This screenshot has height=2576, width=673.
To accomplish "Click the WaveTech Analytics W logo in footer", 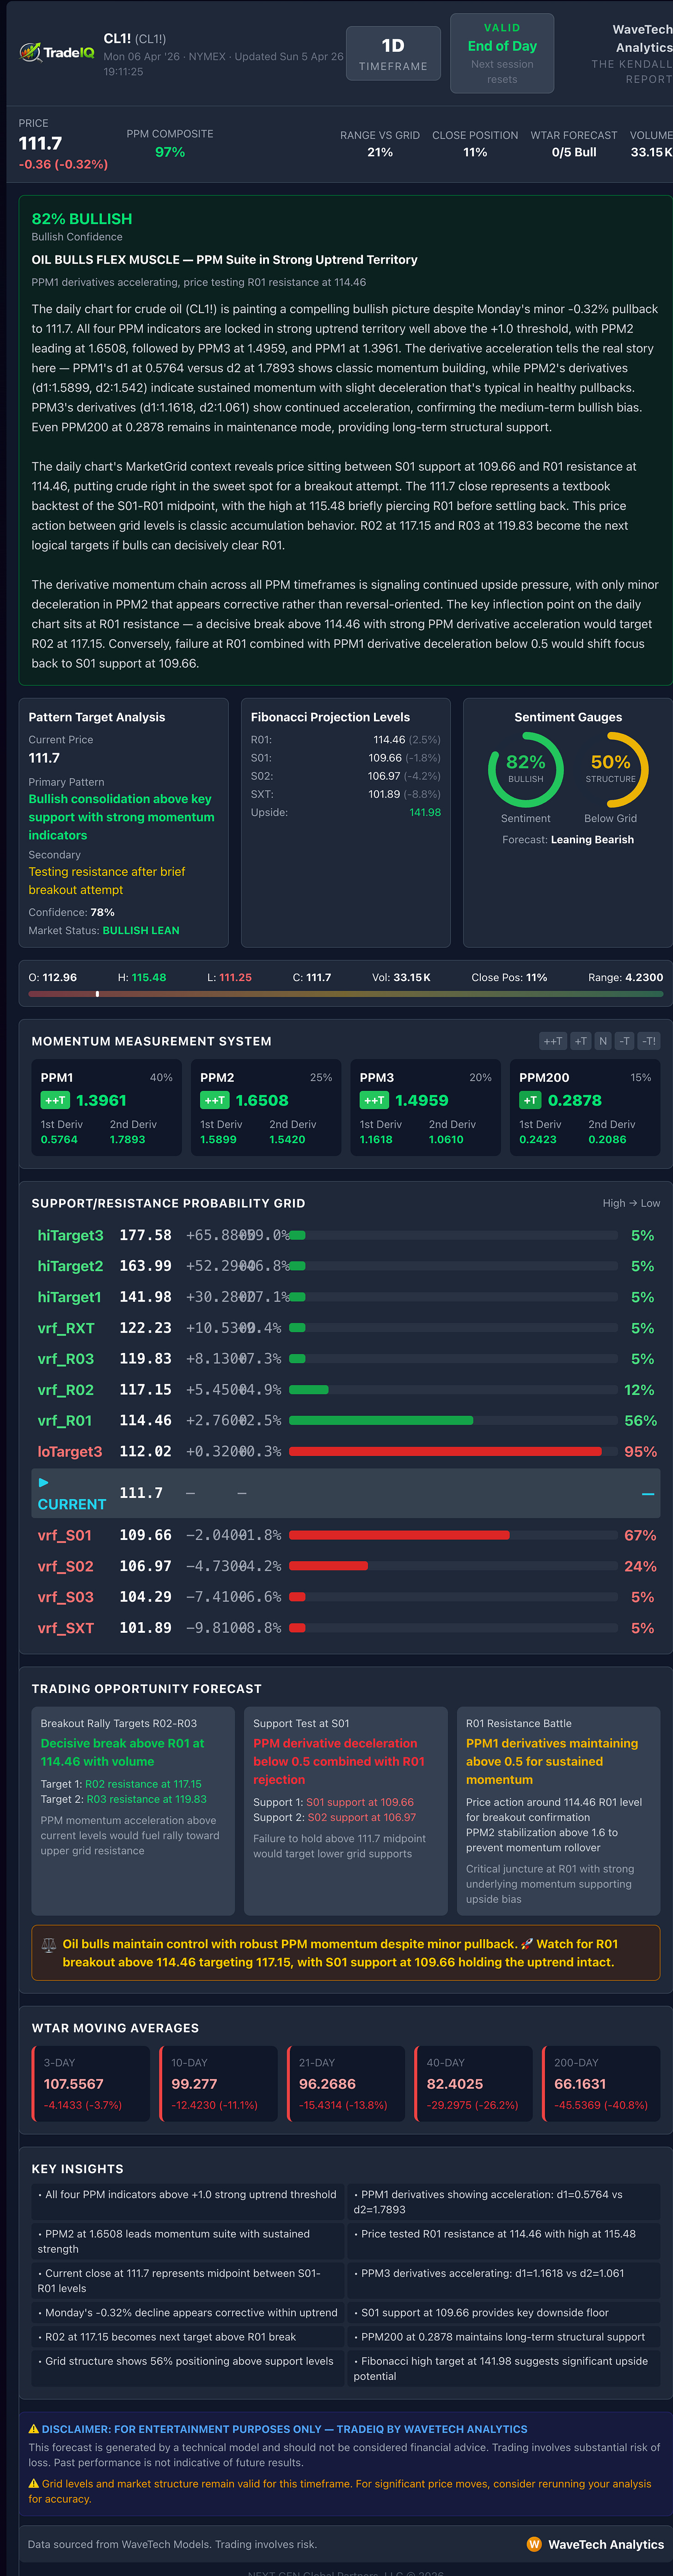I will (534, 2544).
